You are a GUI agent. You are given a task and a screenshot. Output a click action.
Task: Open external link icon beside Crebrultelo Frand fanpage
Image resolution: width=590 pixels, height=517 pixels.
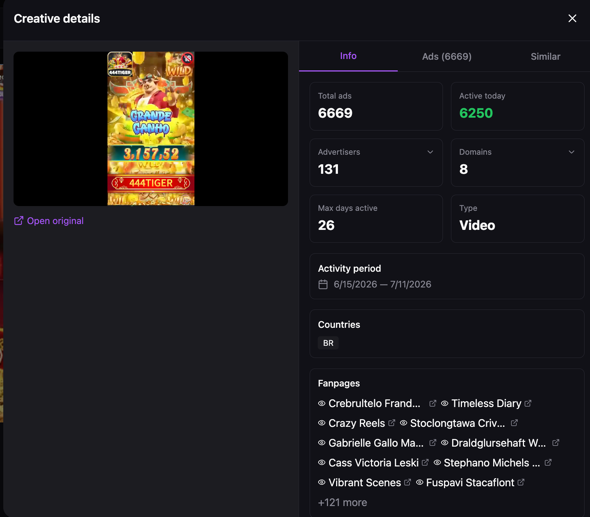click(432, 403)
